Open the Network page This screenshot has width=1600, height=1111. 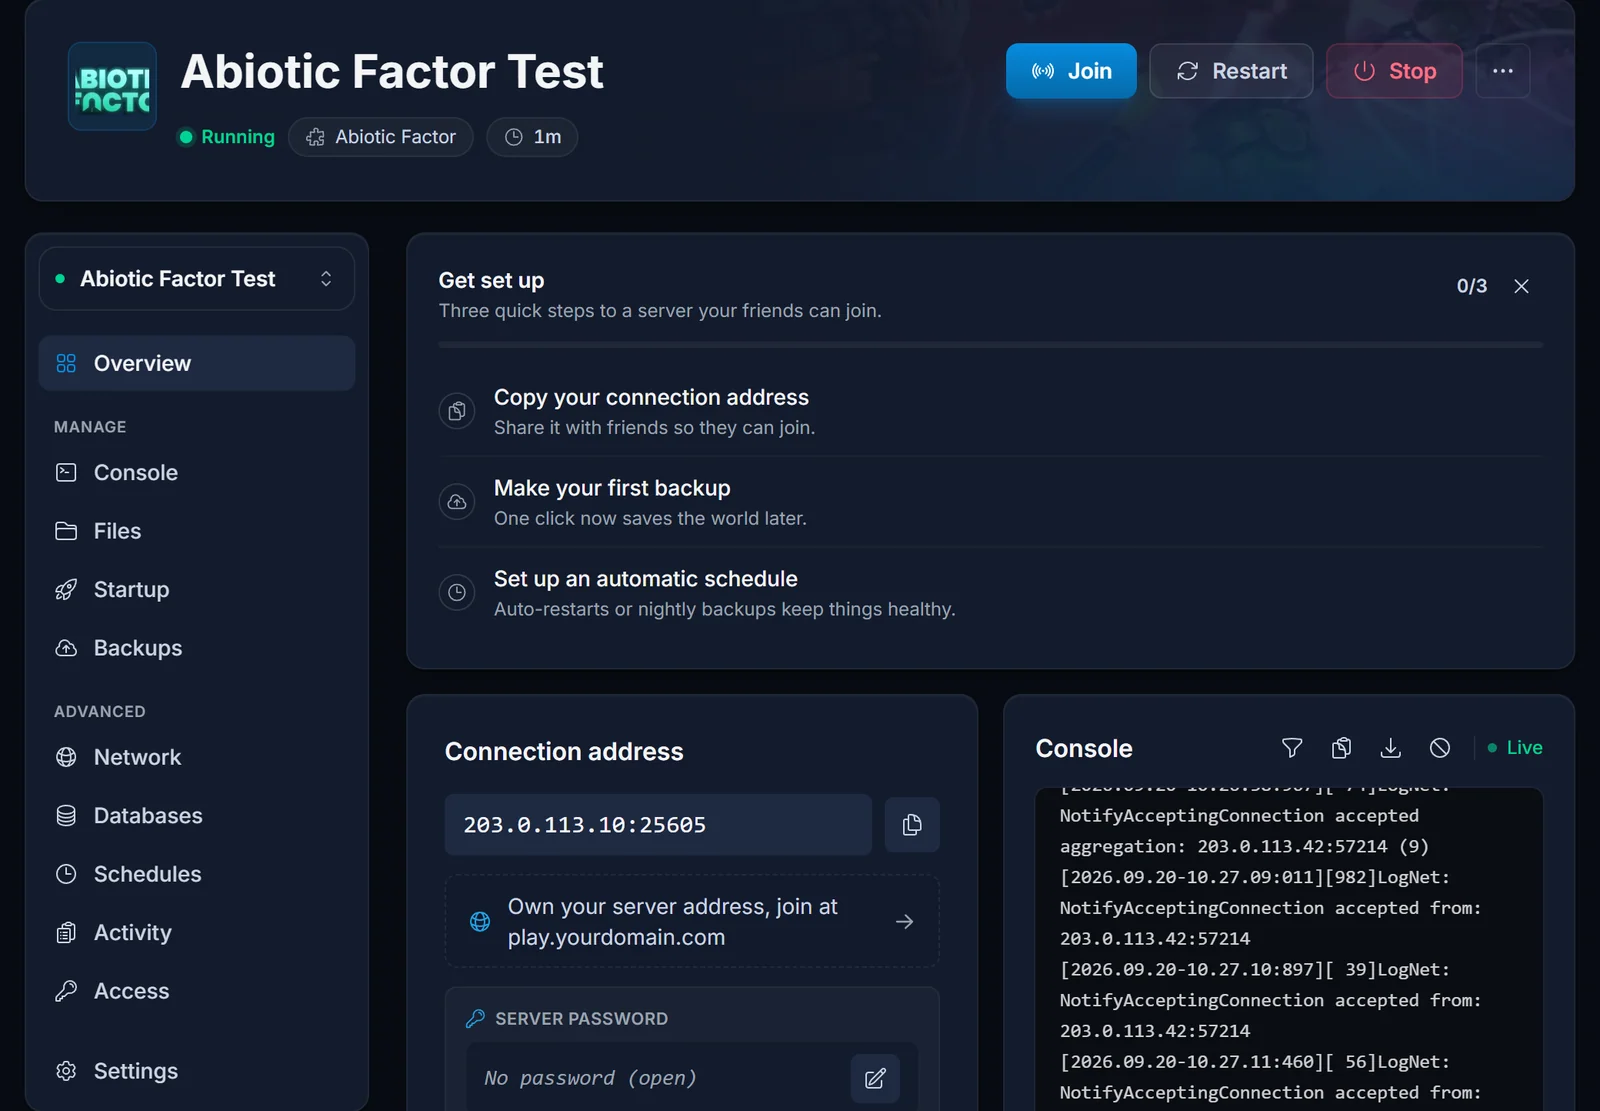197,757
